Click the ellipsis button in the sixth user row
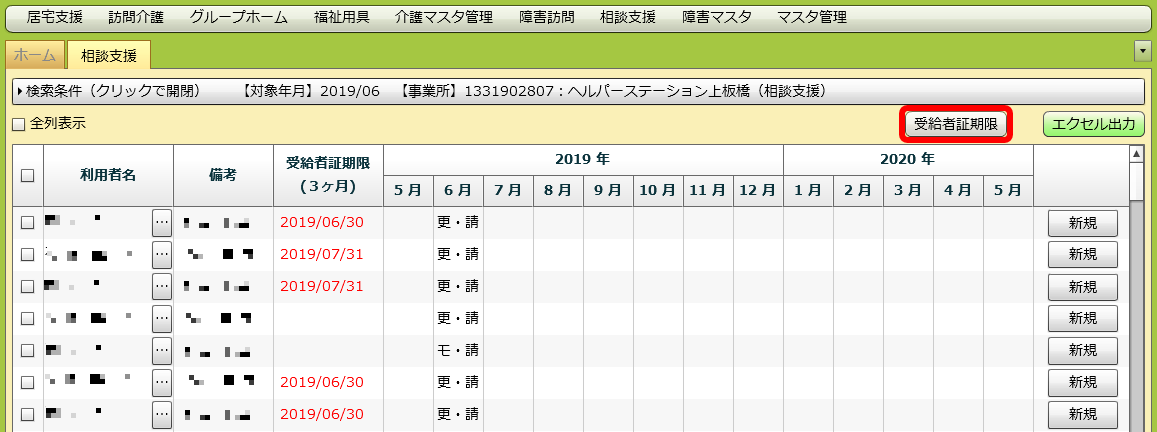The image size is (1157, 432). point(162,383)
